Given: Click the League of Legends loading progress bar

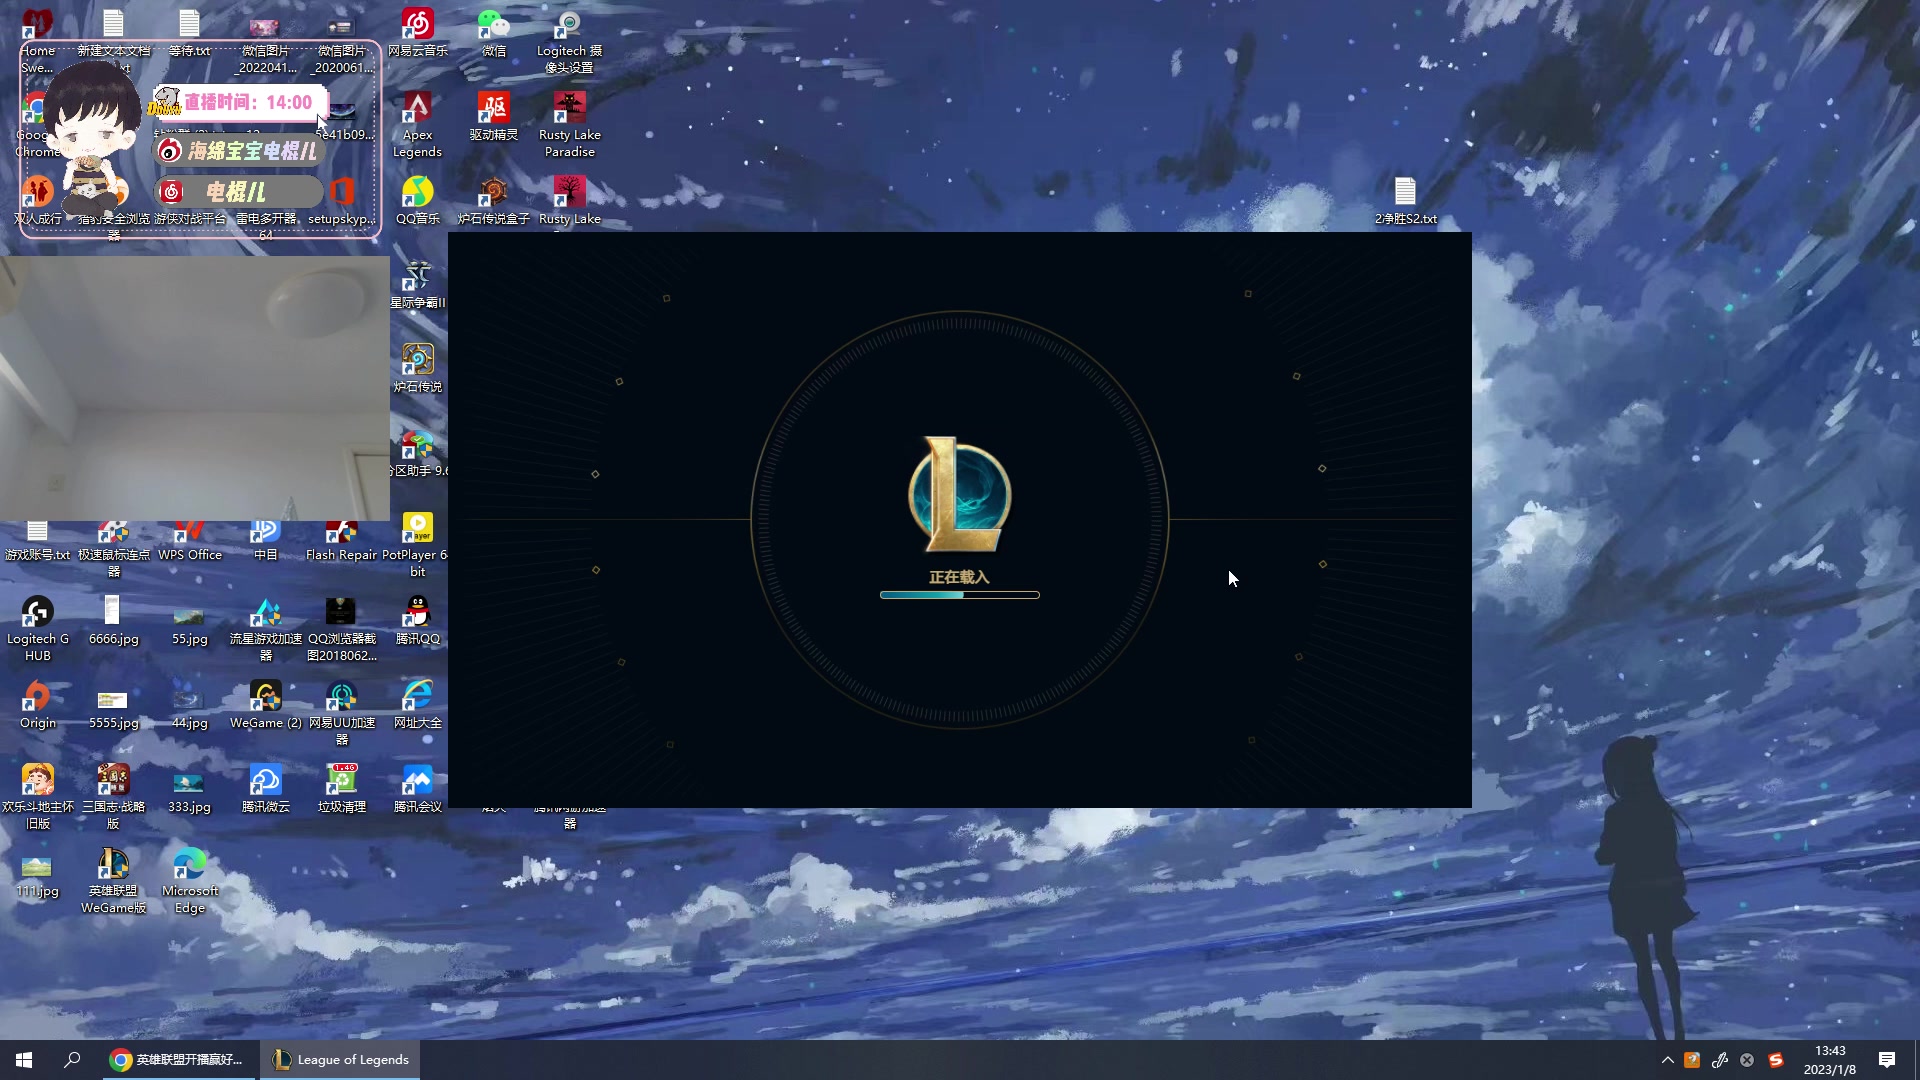Looking at the screenshot, I should point(960,595).
